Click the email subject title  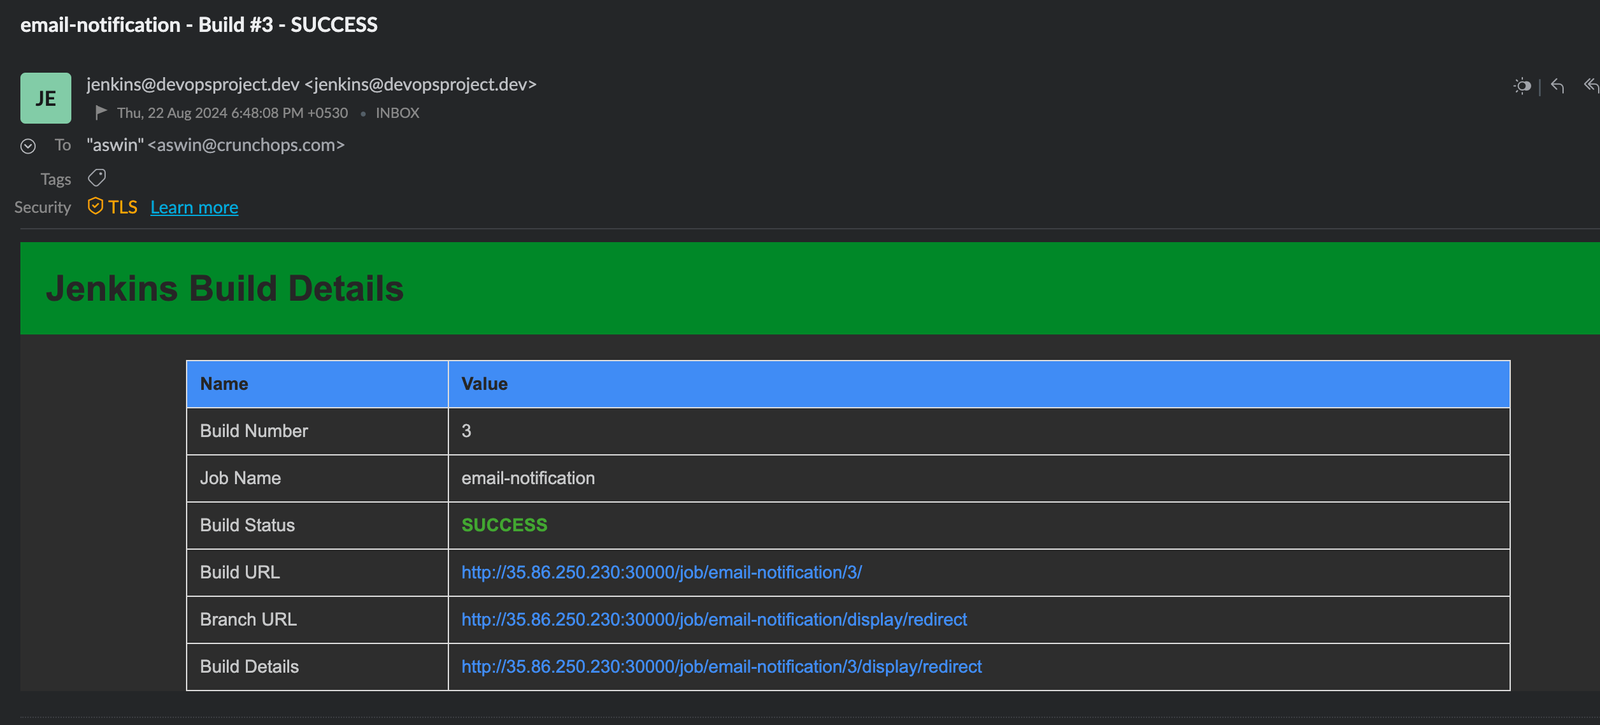(x=199, y=25)
